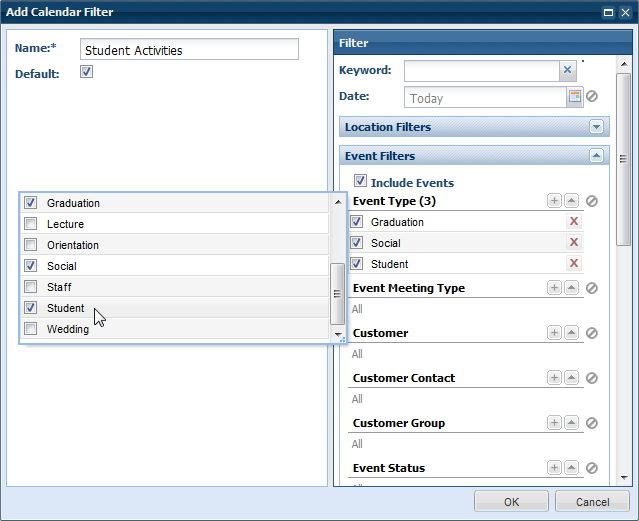Clear the Keyword field with the X icon

(567, 70)
